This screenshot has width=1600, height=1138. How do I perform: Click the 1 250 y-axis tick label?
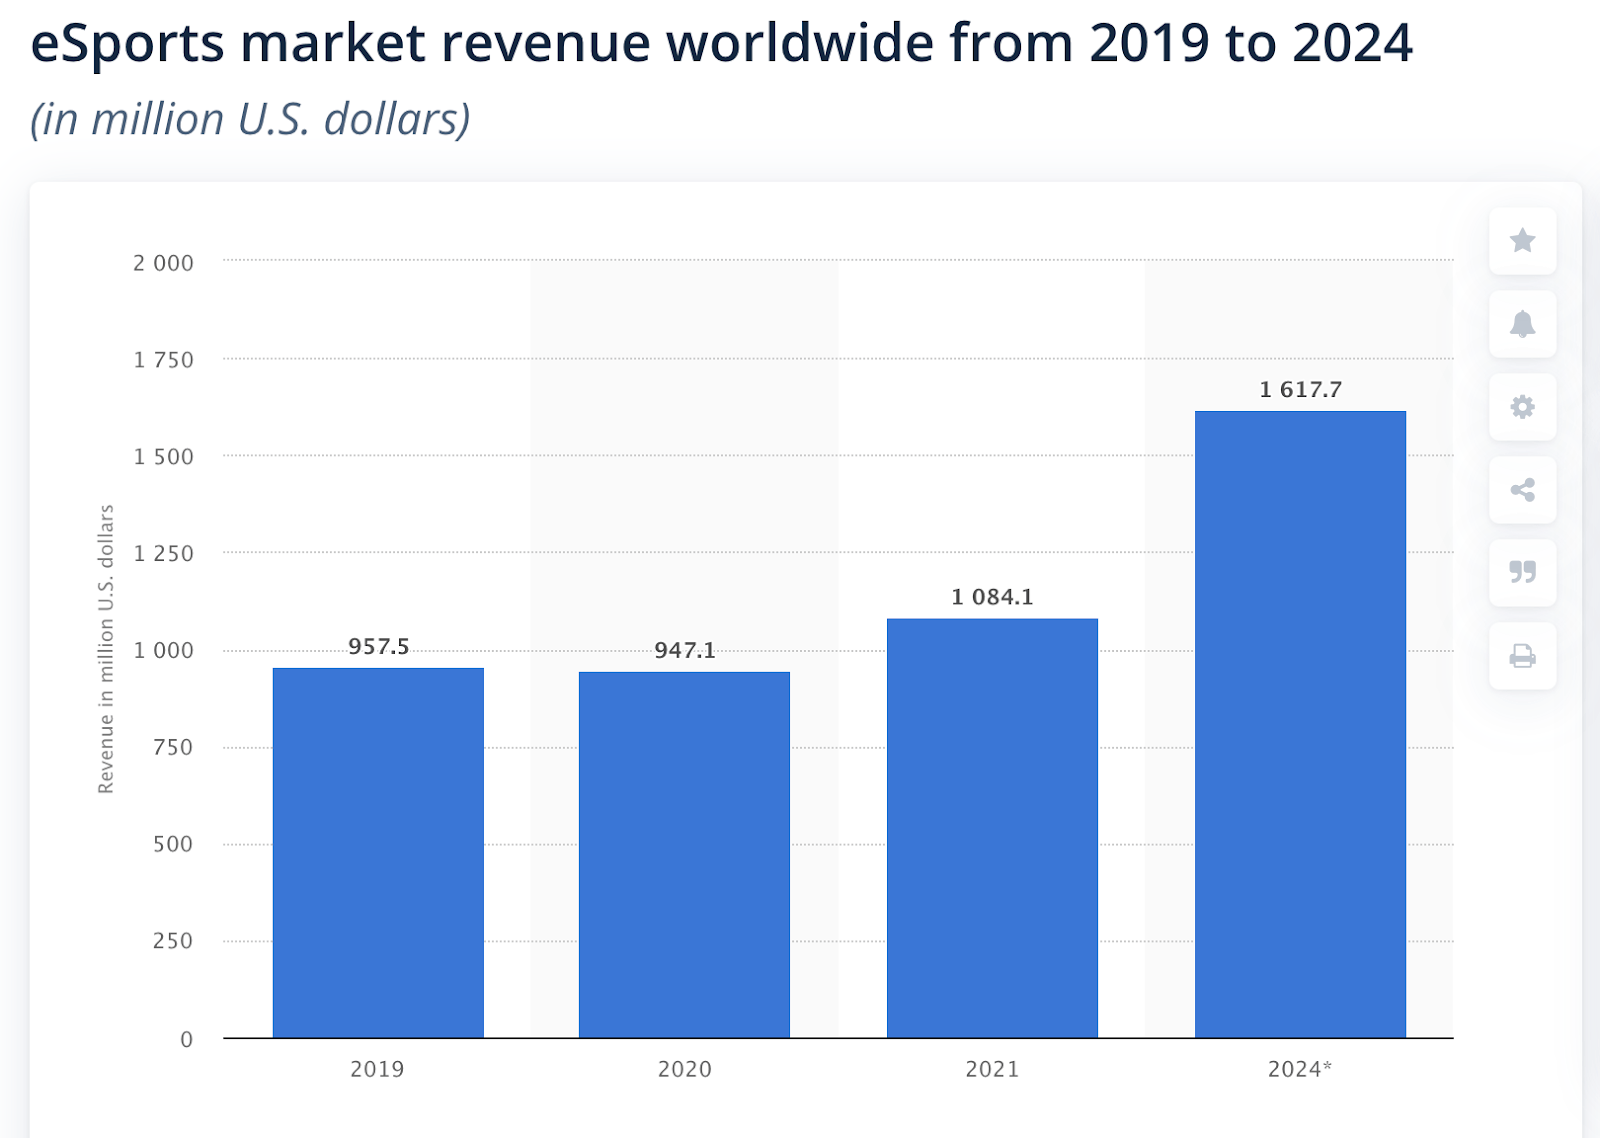click(x=164, y=554)
